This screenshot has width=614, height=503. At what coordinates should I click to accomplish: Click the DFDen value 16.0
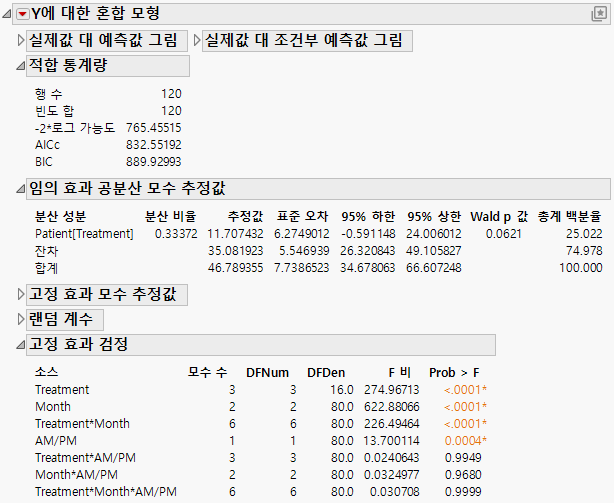(x=342, y=390)
